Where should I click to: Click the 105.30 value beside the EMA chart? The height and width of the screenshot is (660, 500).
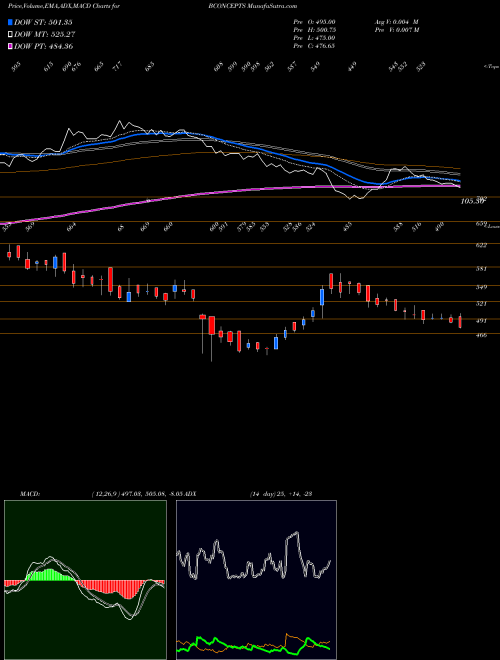[x=472, y=202]
